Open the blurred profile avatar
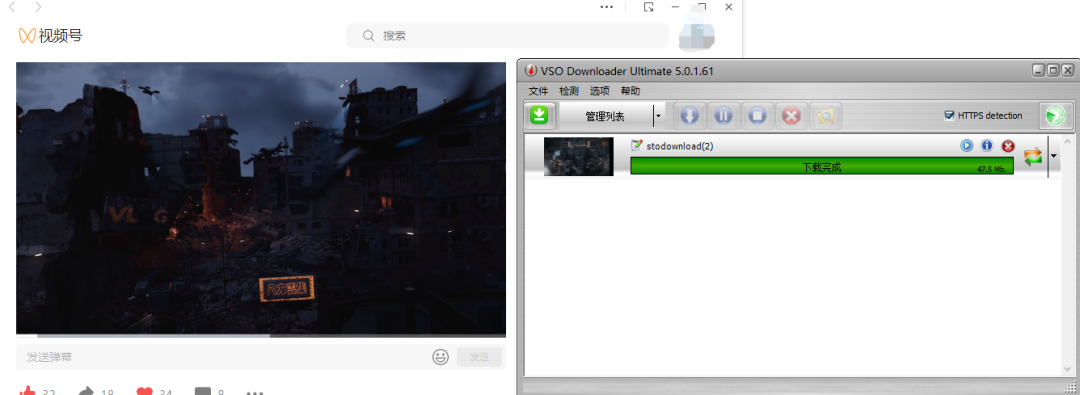Viewport: 1080px width, 395px height. [x=696, y=33]
